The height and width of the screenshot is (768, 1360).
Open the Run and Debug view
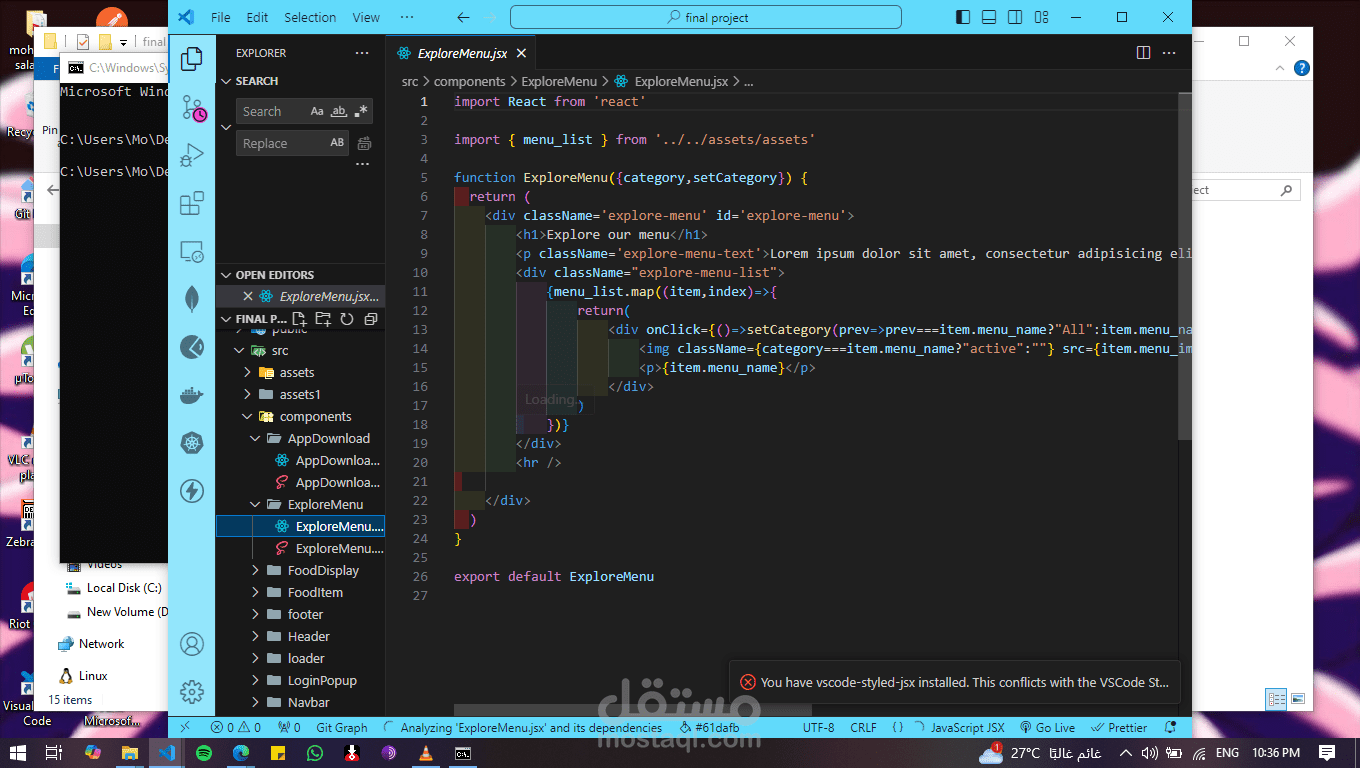(x=192, y=156)
